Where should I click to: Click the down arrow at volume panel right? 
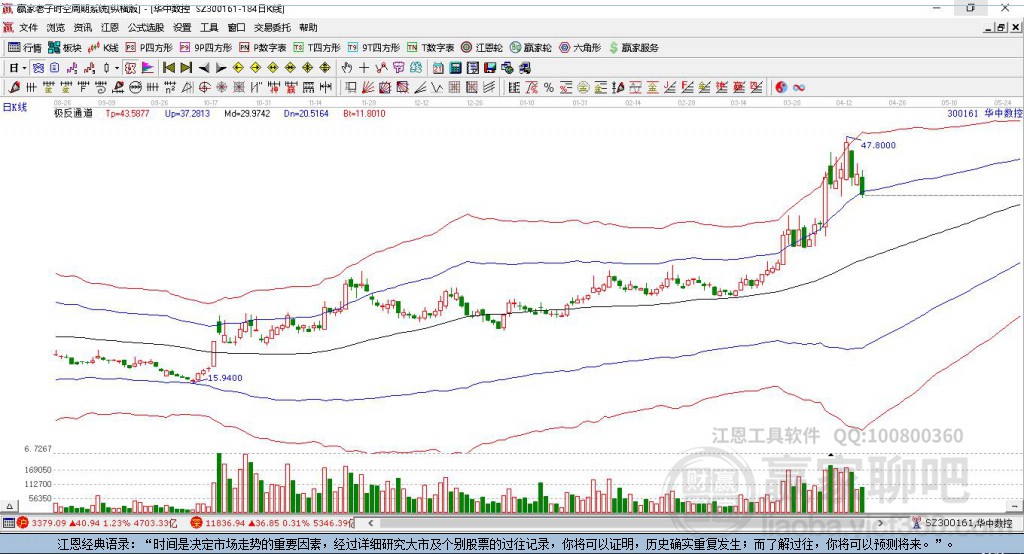[1014, 506]
